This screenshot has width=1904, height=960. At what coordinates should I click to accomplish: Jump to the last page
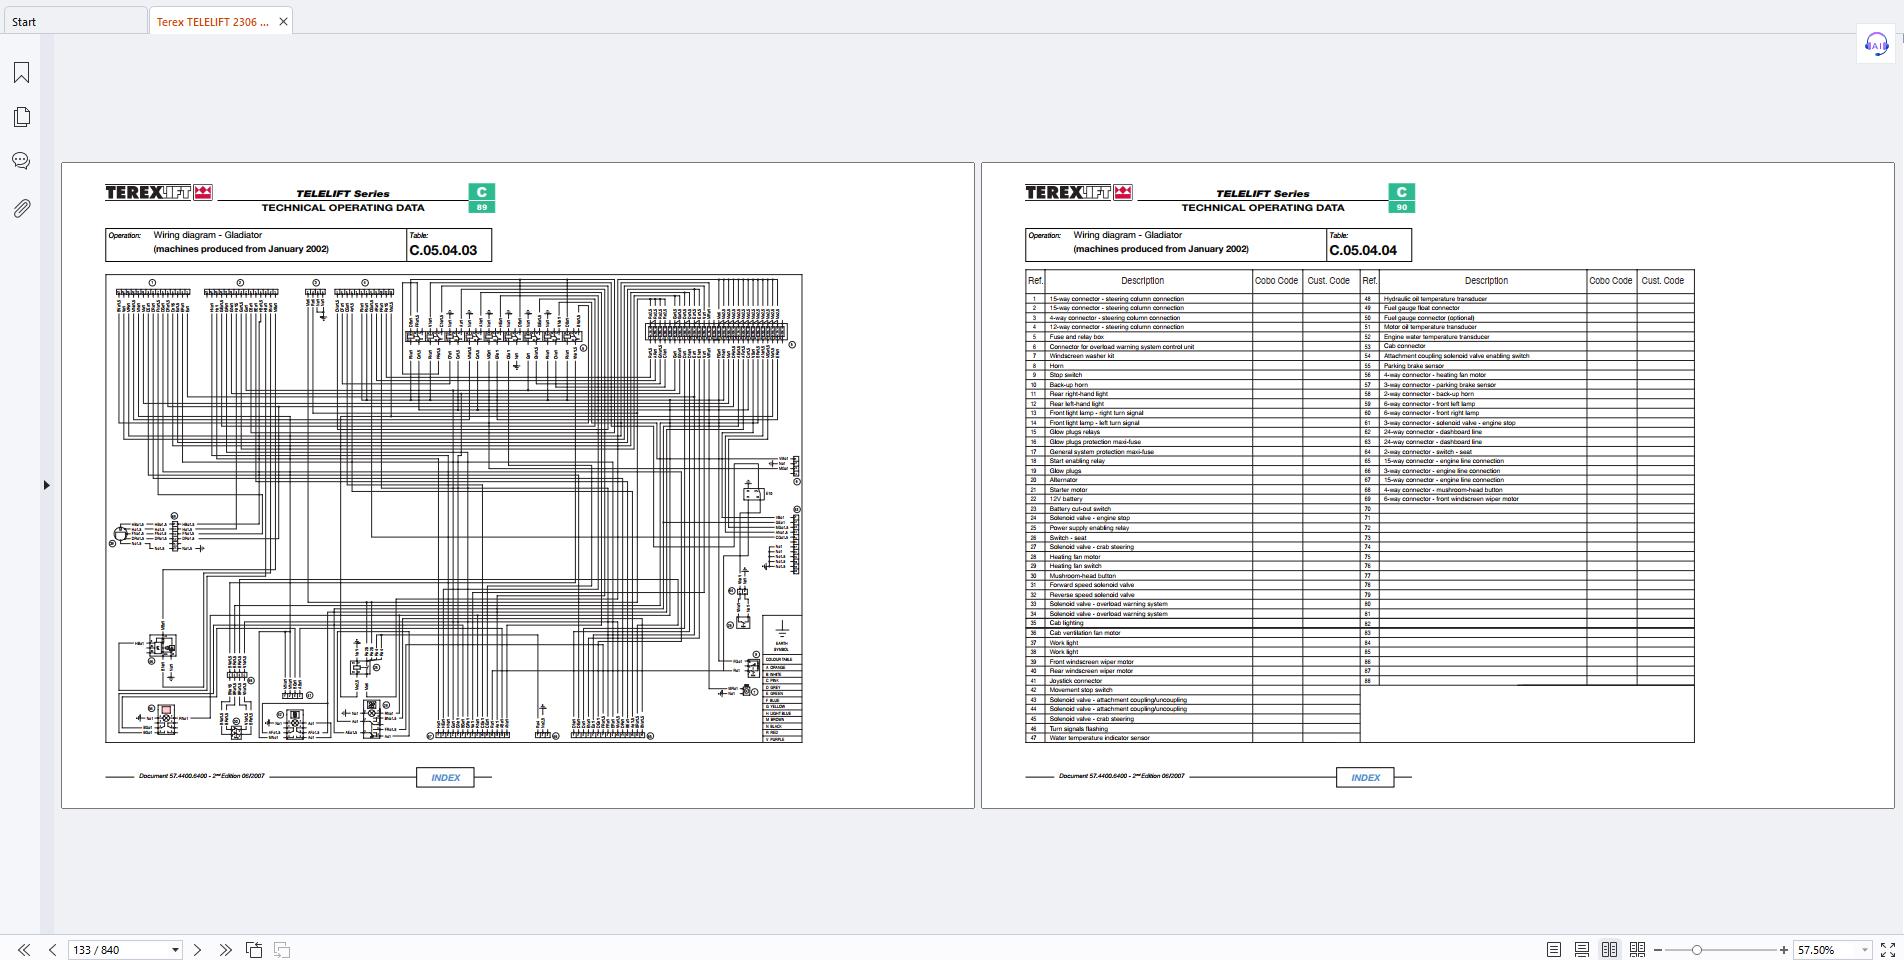point(225,950)
